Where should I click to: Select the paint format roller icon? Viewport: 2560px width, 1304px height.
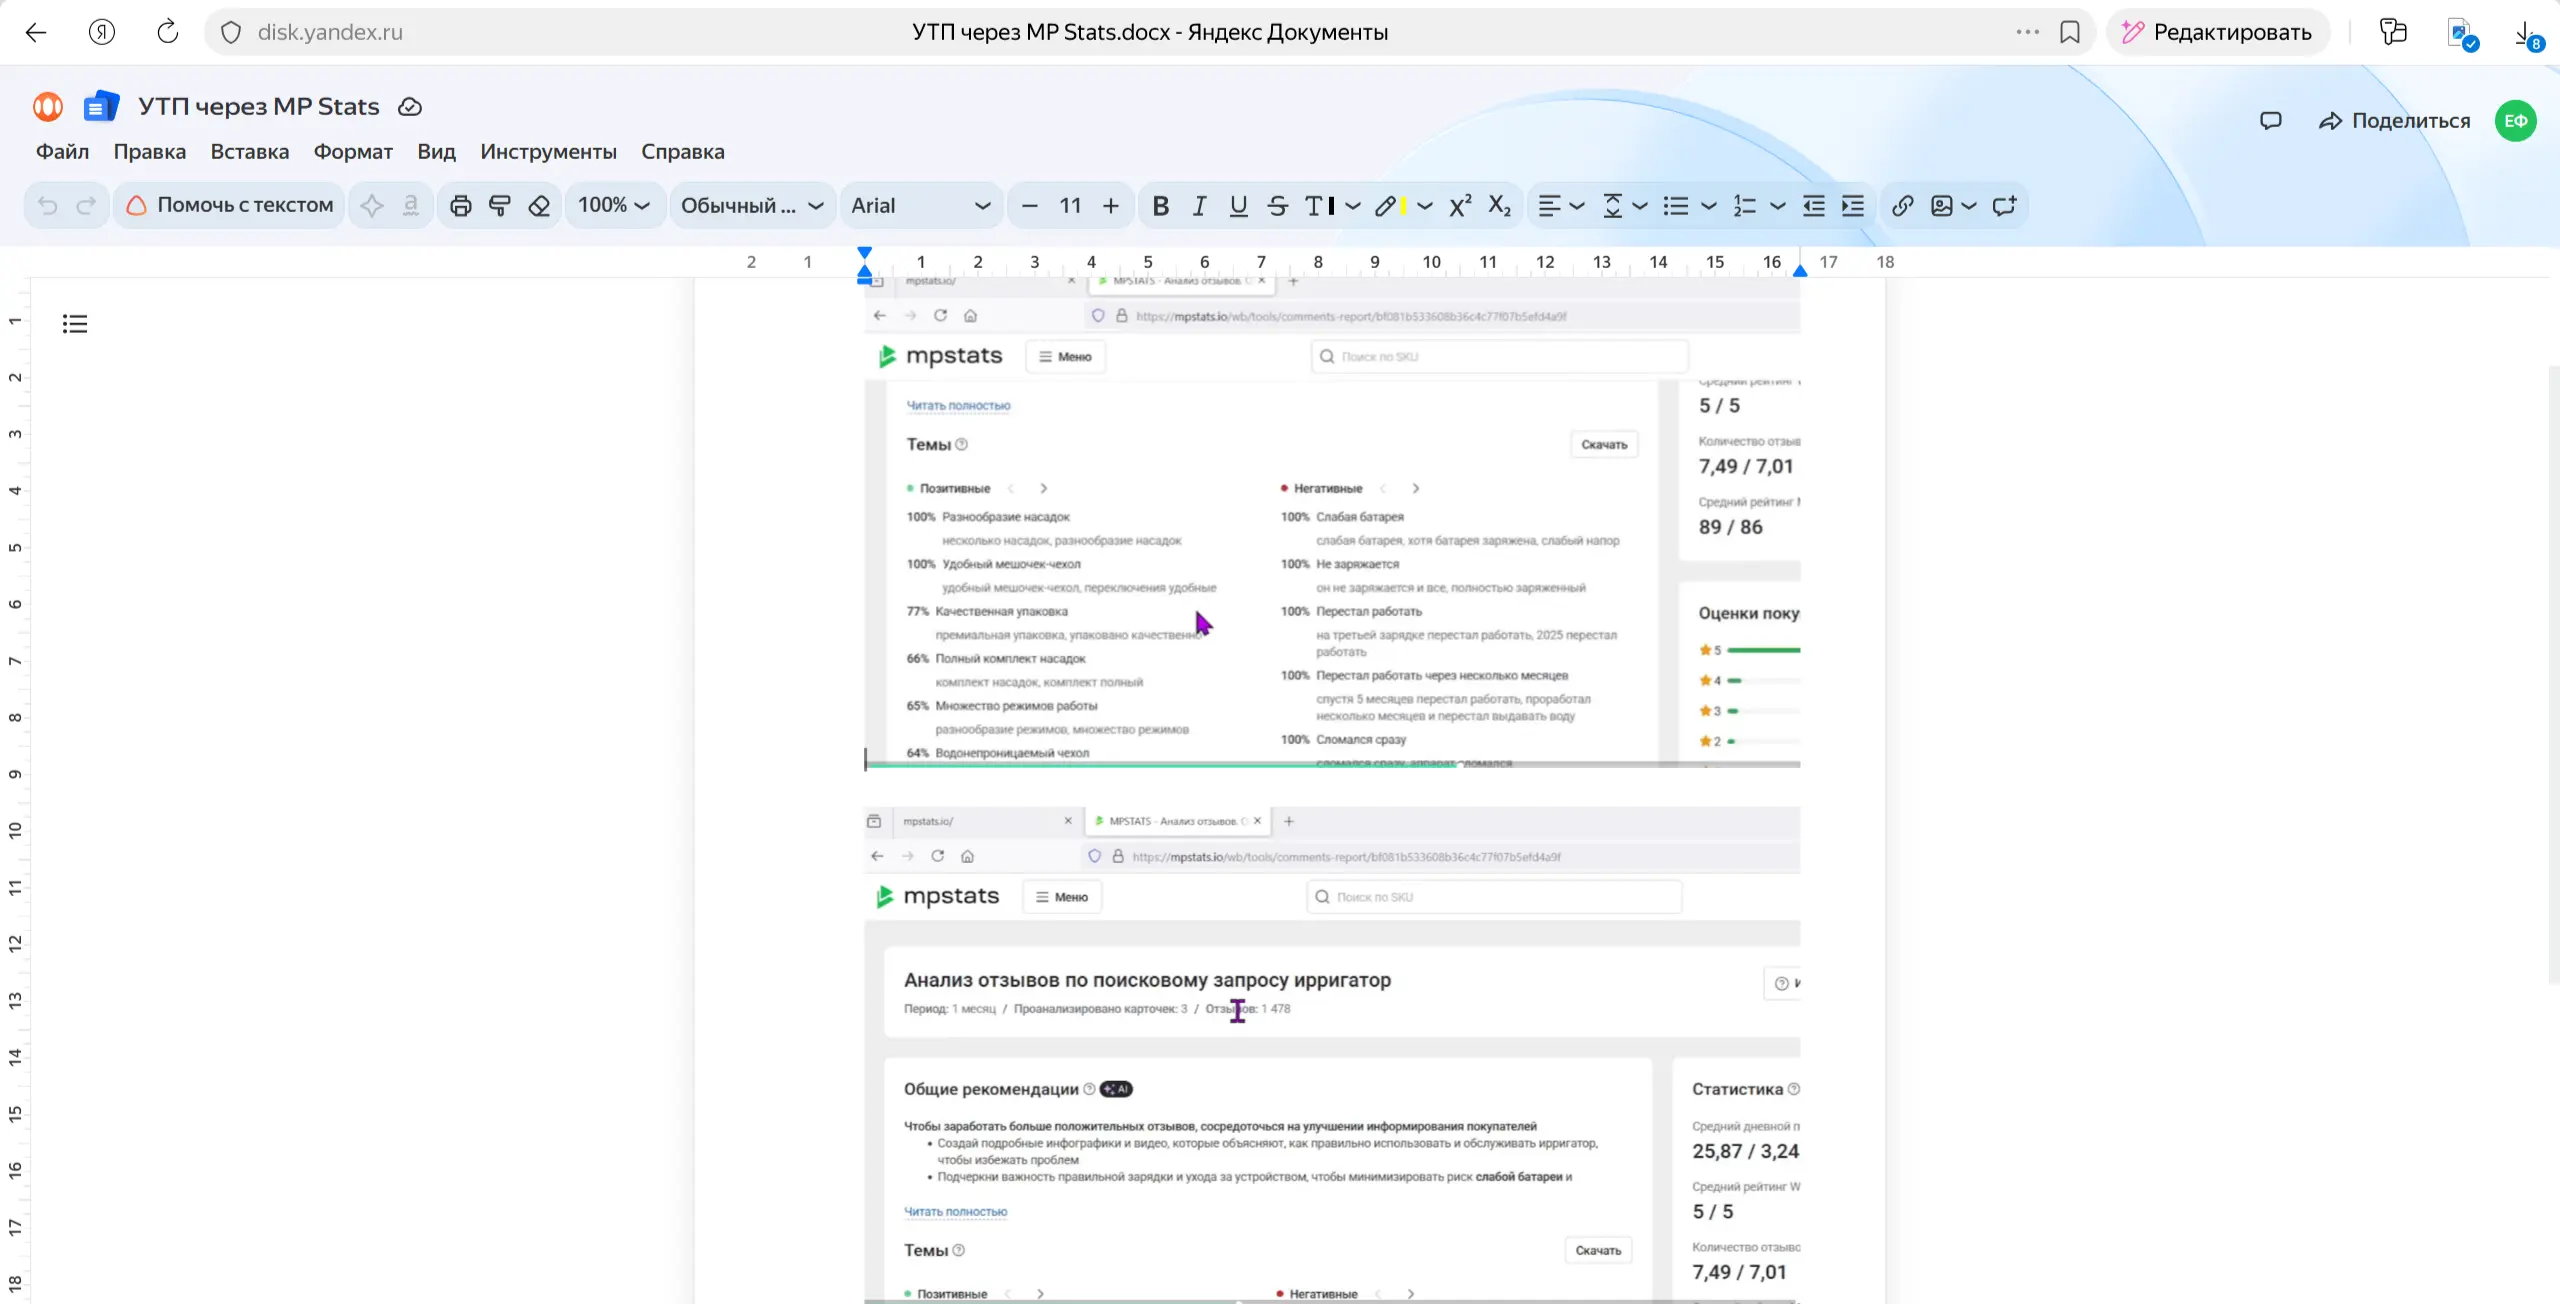pyautogui.click(x=500, y=206)
